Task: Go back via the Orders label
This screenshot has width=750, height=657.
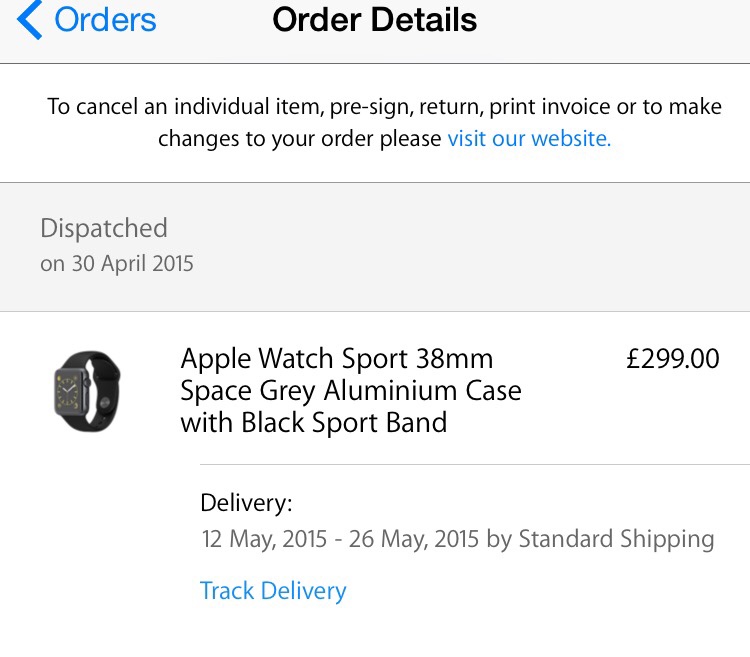Action: [105, 20]
